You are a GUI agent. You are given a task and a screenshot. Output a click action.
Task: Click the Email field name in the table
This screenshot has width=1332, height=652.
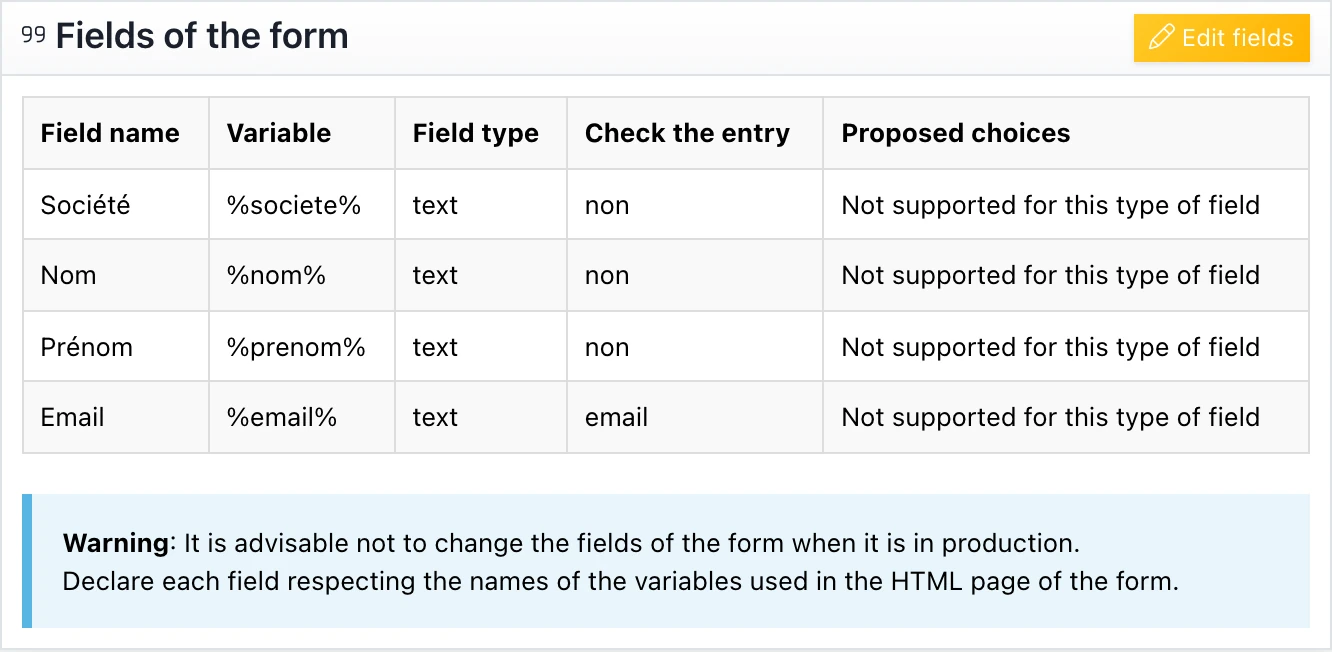click(x=72, y=417)
